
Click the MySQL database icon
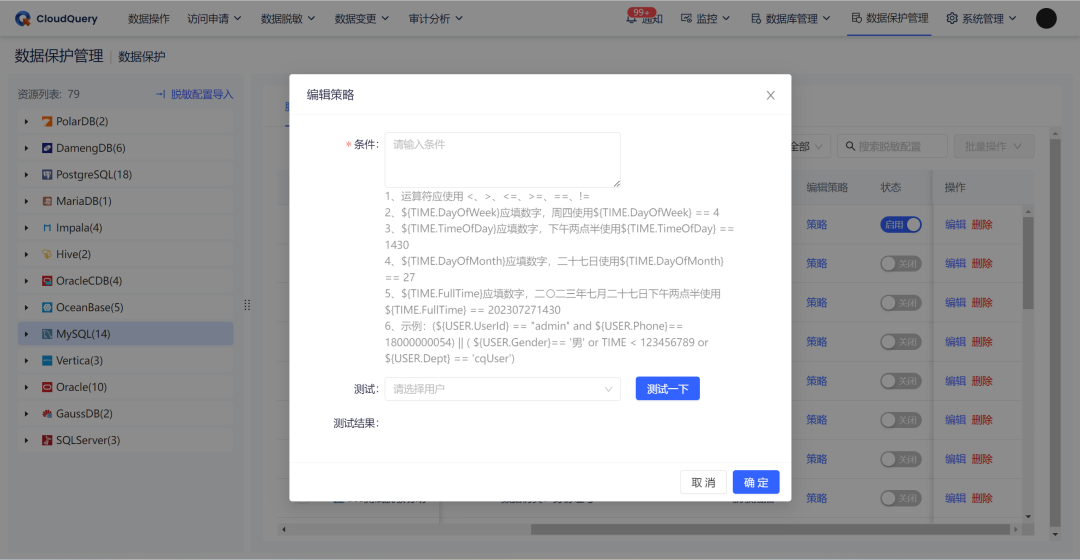47,334
